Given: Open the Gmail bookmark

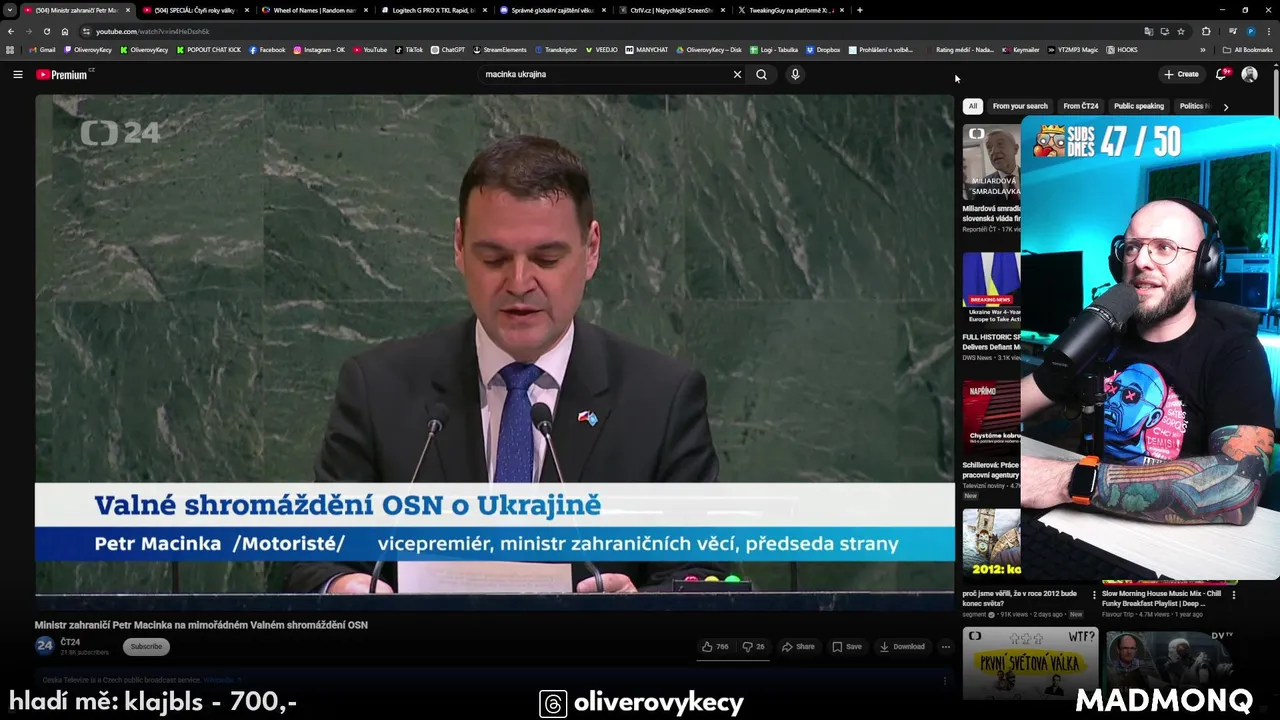Looking at the screenshot, I should (x=42, y=49).
